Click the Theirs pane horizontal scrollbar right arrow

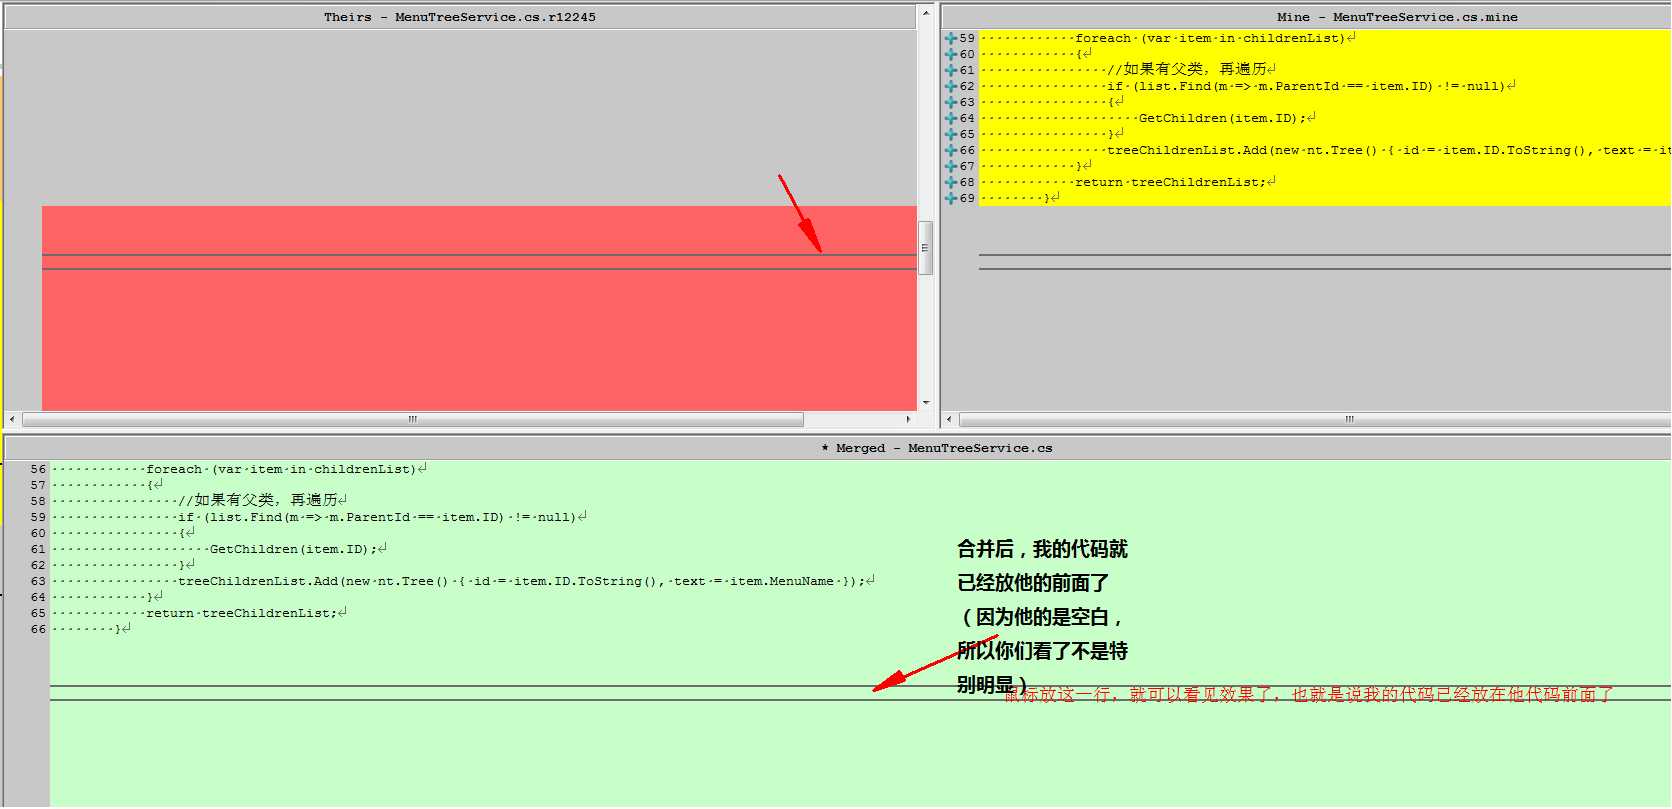click(908, 419)
